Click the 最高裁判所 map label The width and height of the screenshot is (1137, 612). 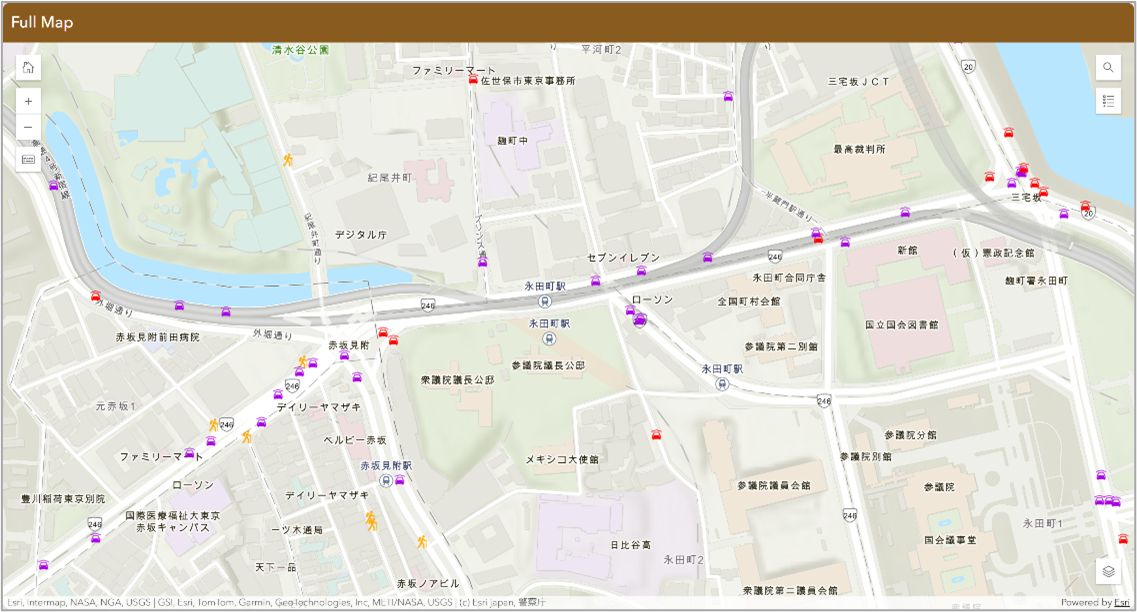point(859,149)
